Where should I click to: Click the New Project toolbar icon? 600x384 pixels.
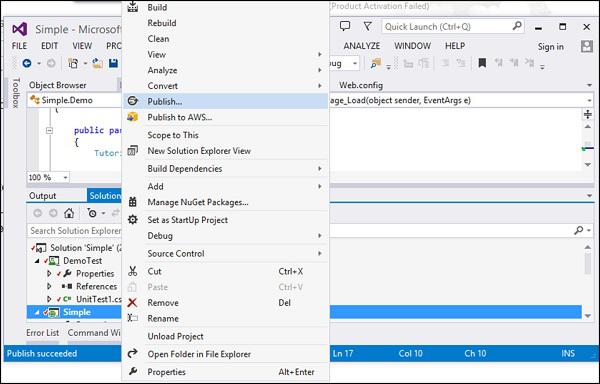[x=73, y=63]
